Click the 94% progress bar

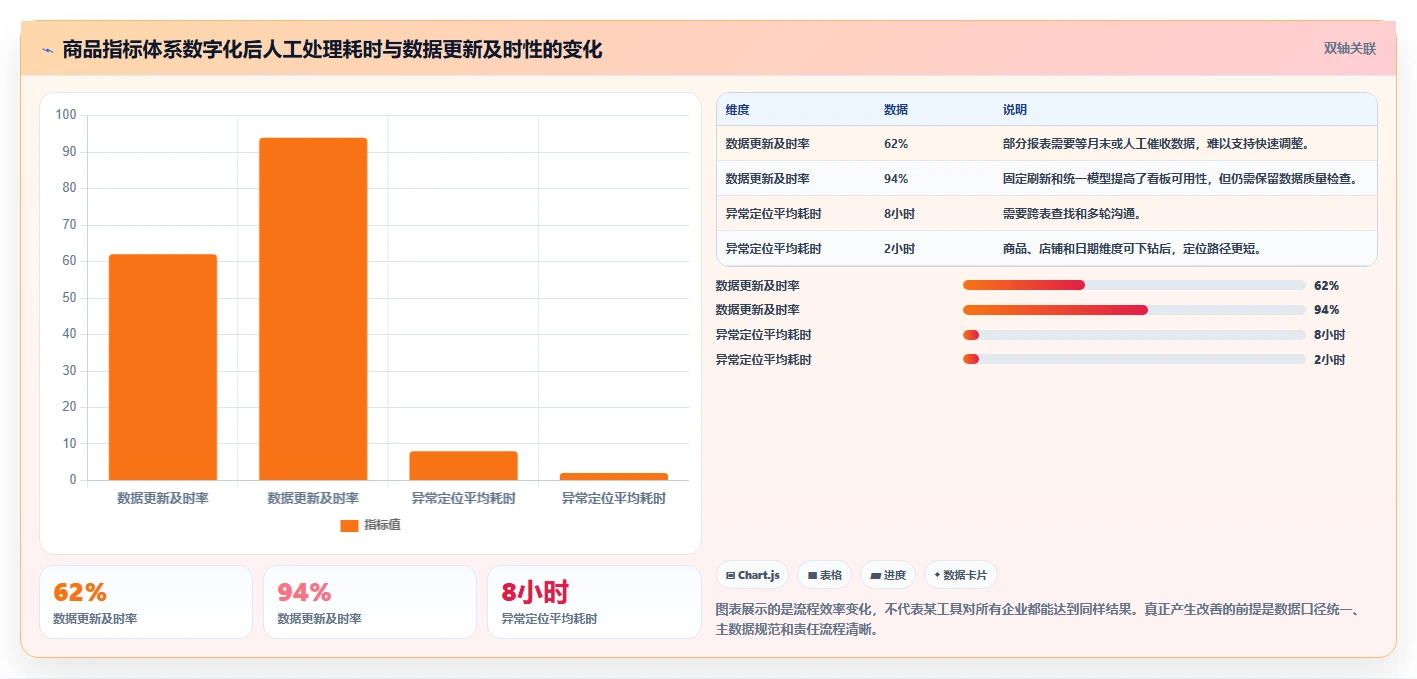point(1134,310)
